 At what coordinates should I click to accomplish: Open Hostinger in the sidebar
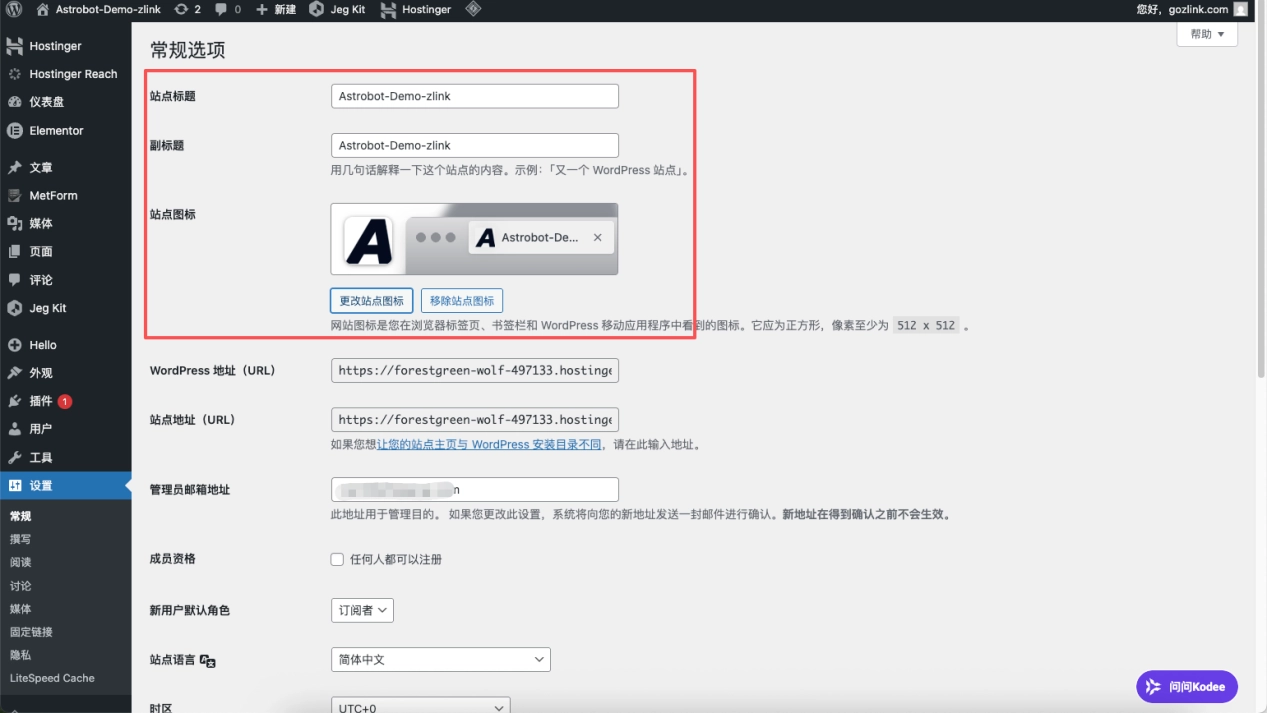(x=65, y=46)
